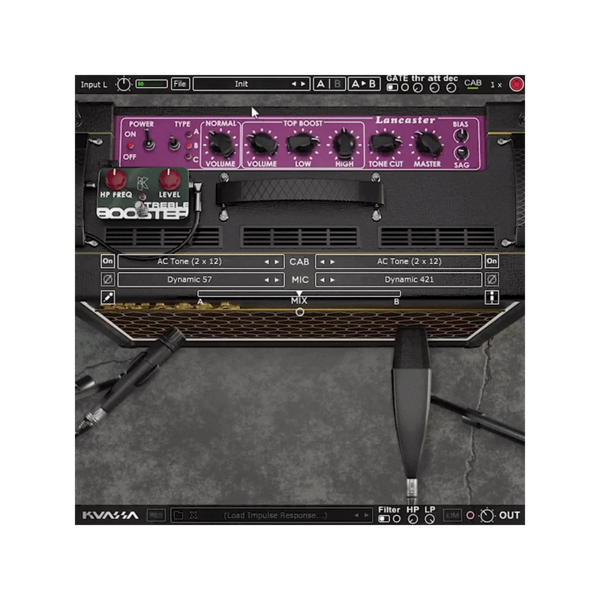Viewport: 600px width, 600px height.
Task: Select amp type C indicator
Action: tap(189, 157)
